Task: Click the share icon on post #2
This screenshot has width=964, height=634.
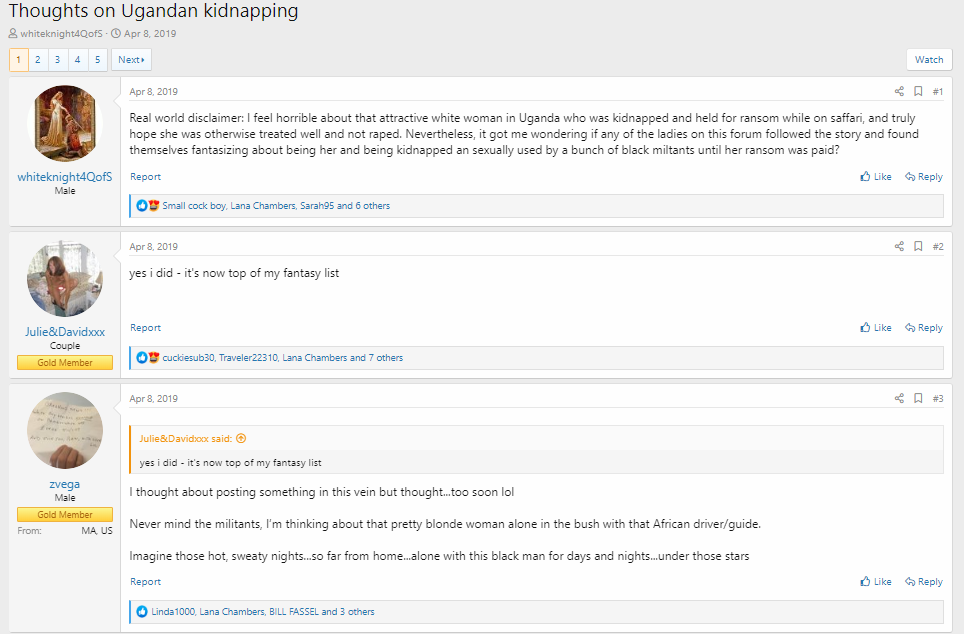Action: [899, 247]
